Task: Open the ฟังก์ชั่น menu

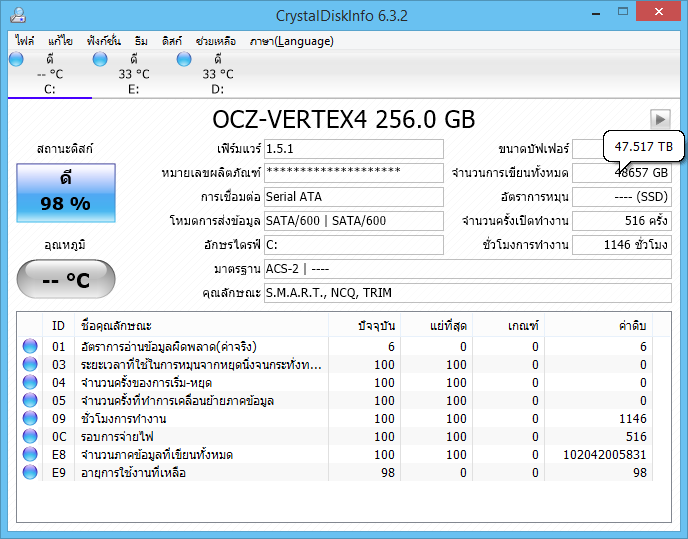Action: (x=104, y=41)
